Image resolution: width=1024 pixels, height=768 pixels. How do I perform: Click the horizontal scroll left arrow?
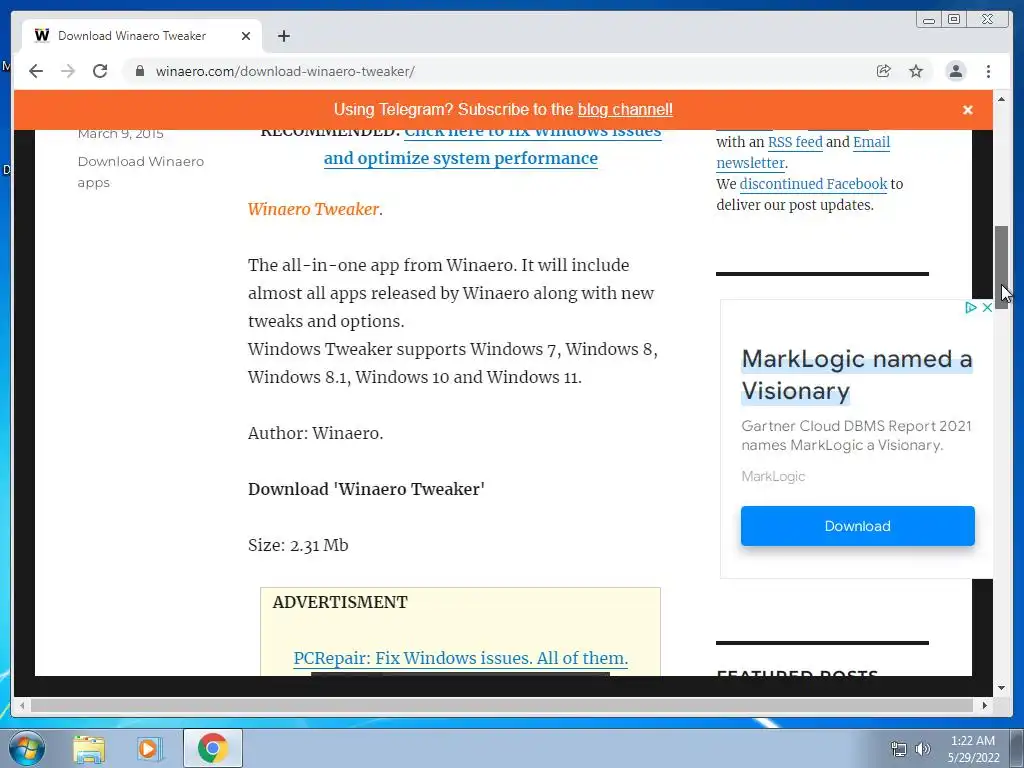[x=22, y=705]
